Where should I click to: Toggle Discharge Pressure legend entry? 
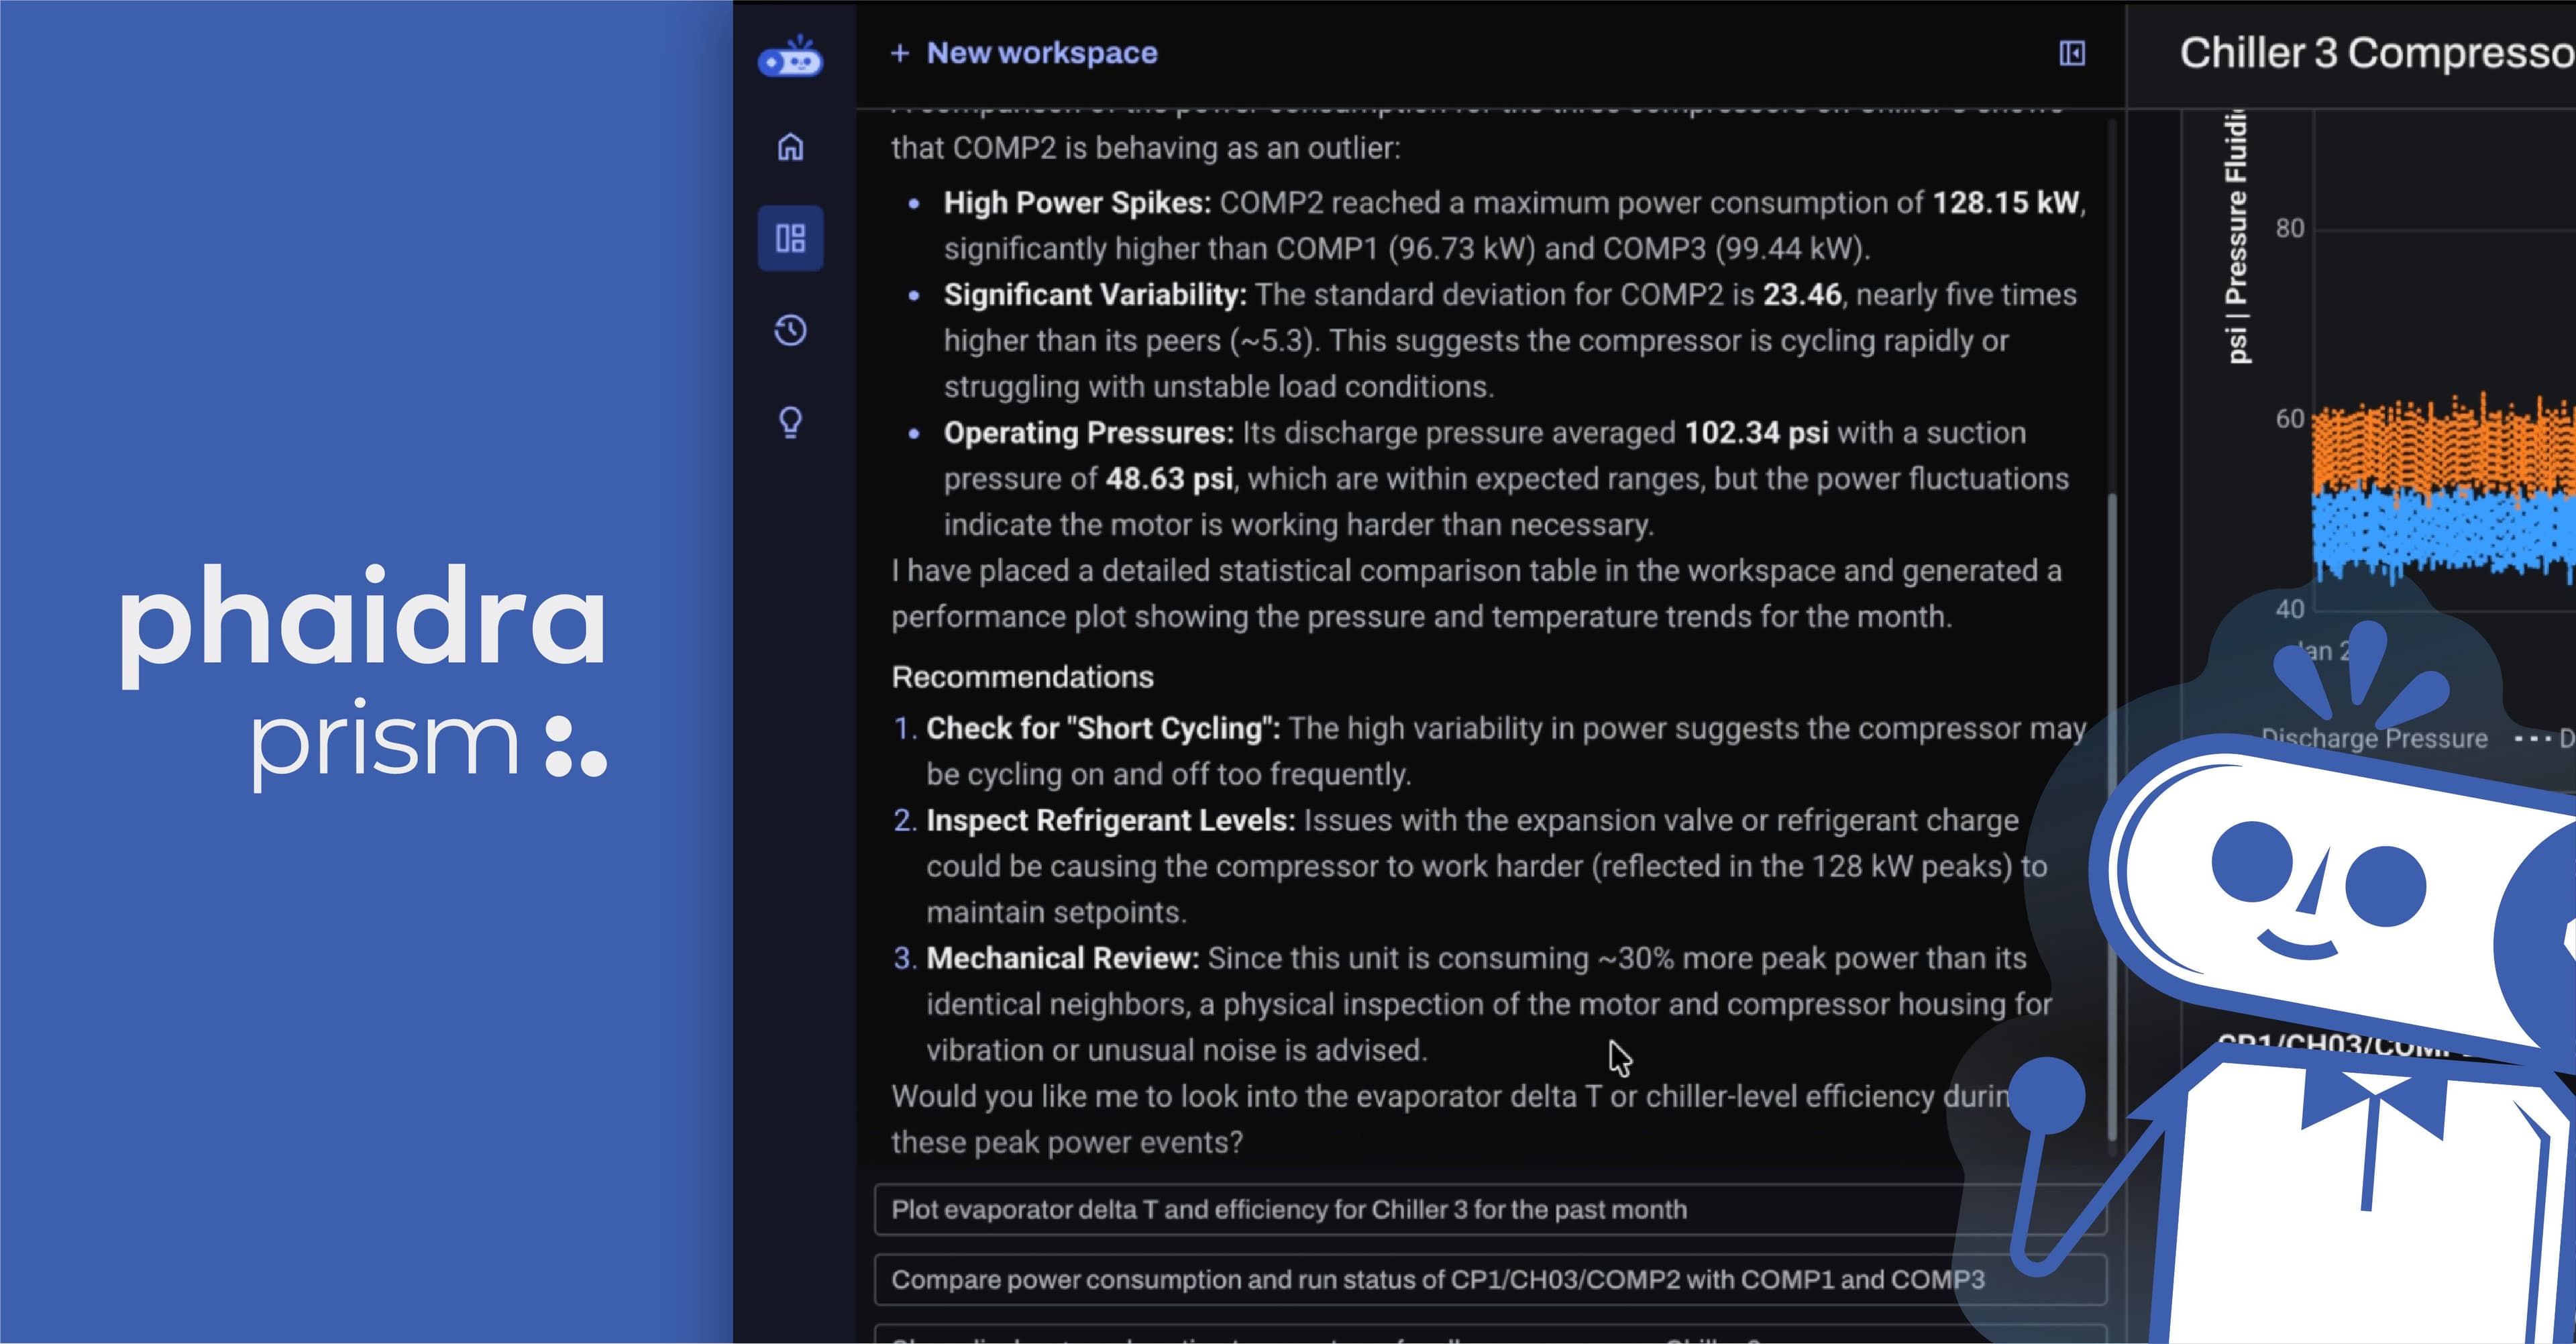(x=2374, y=739)
